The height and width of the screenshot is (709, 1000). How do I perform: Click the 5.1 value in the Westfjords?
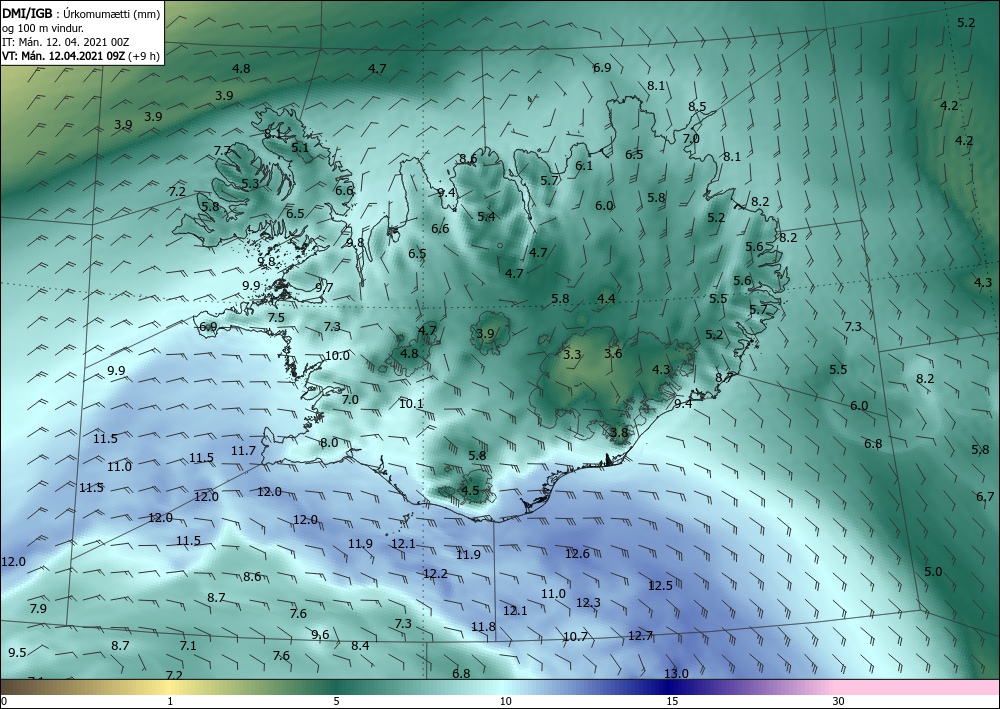[x=300, y=147]
